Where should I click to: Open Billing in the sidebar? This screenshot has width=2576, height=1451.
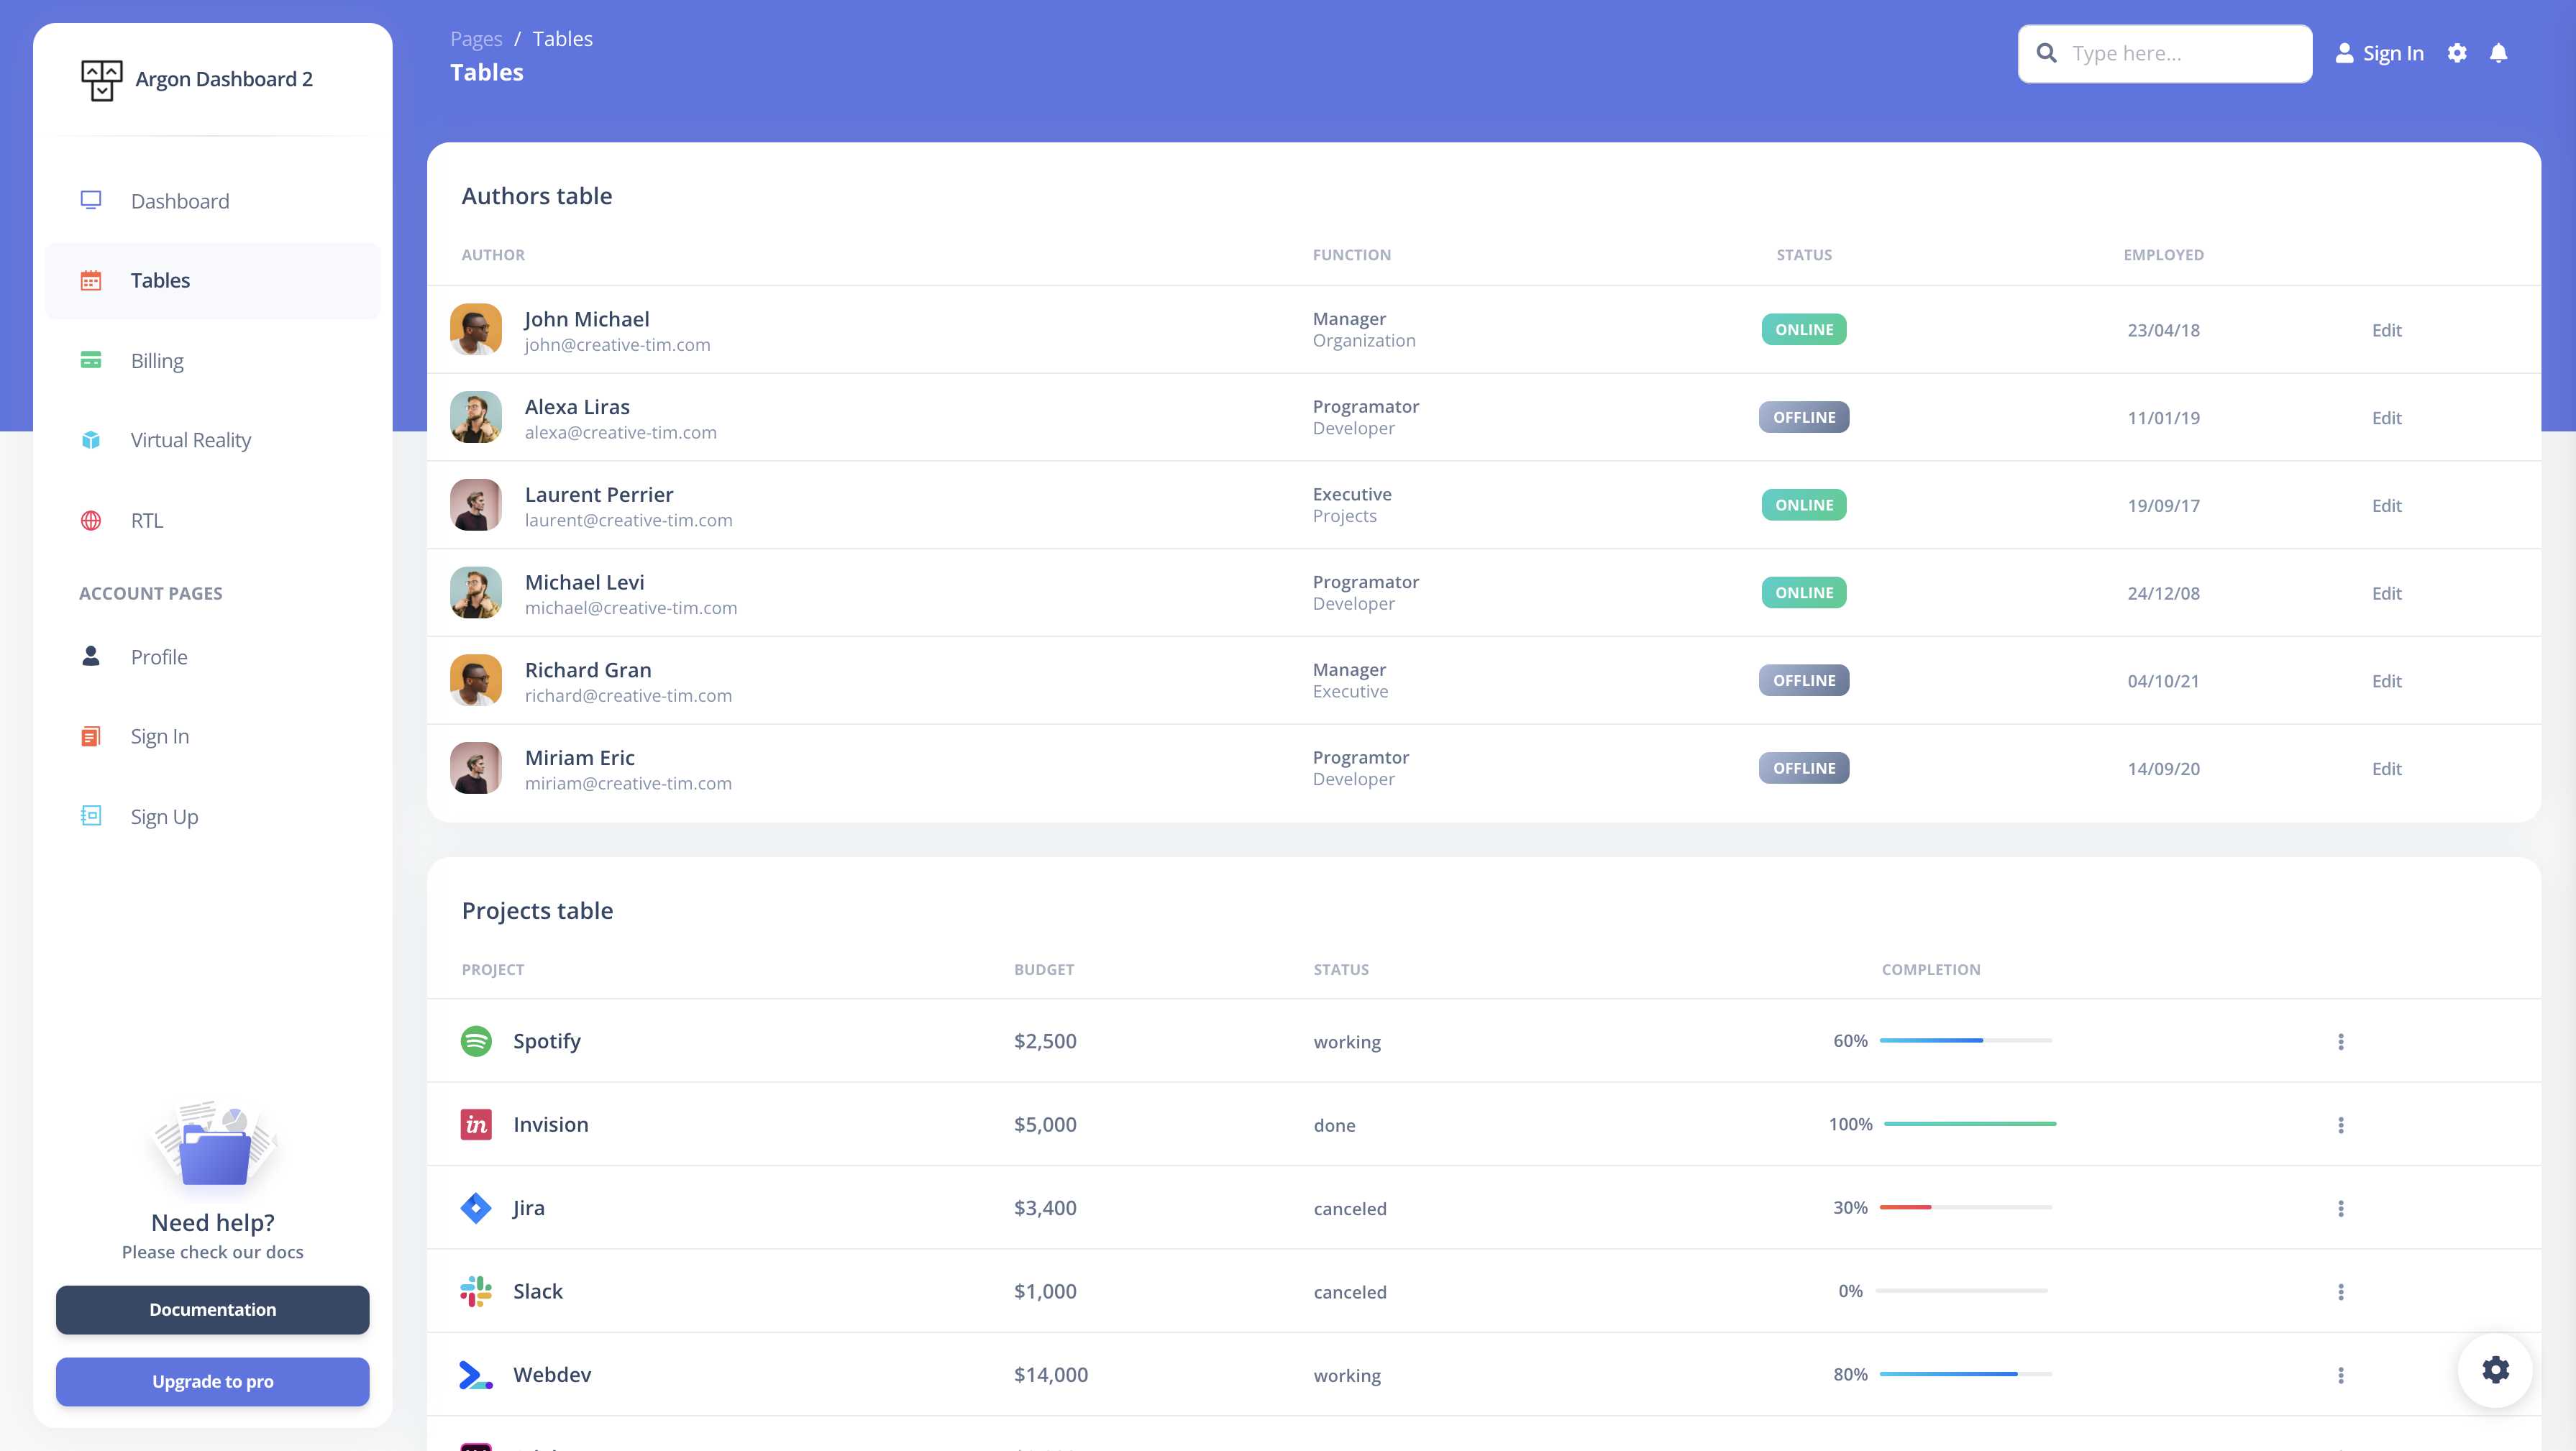pos(157,361)
